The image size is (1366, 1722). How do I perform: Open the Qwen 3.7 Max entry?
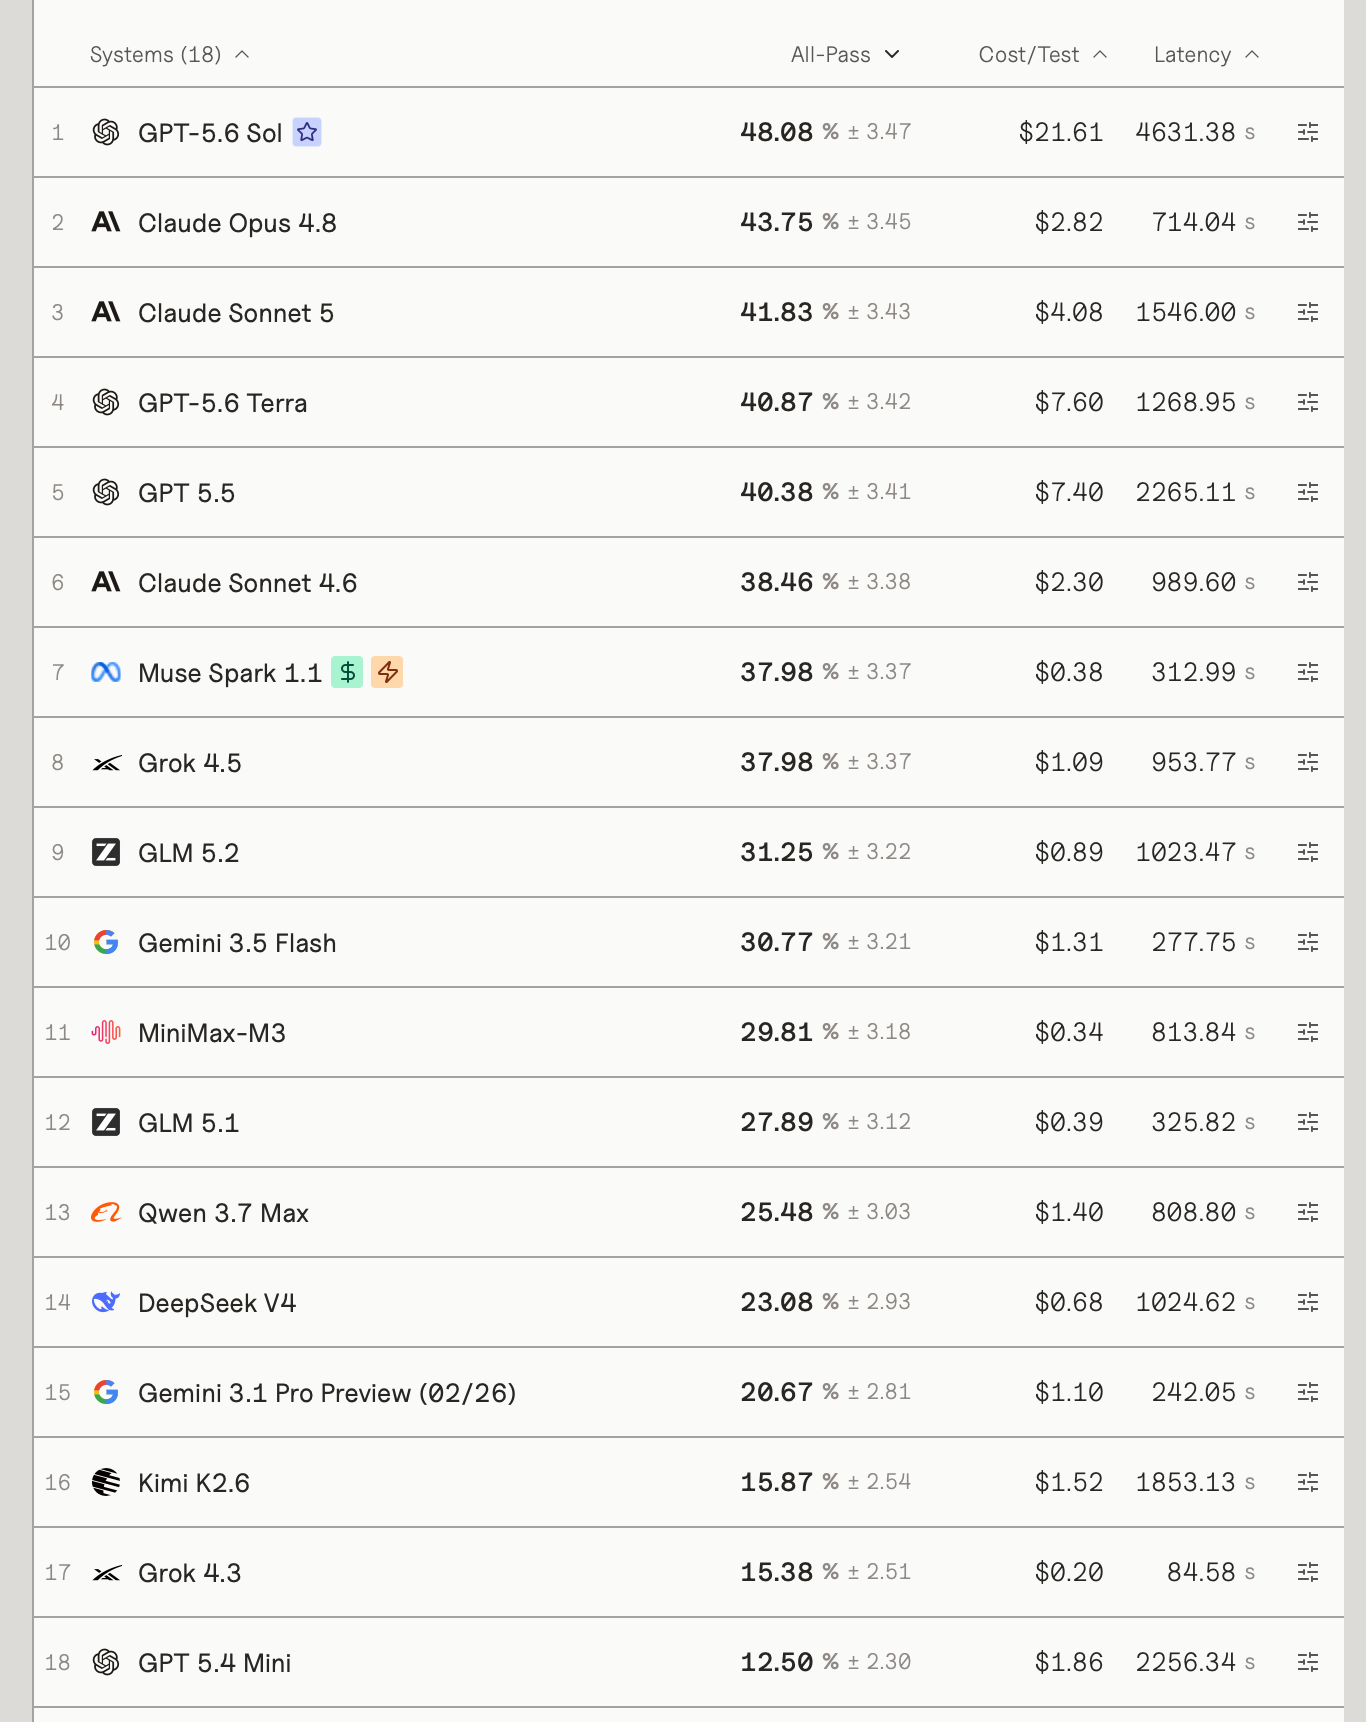[223, 1213]
